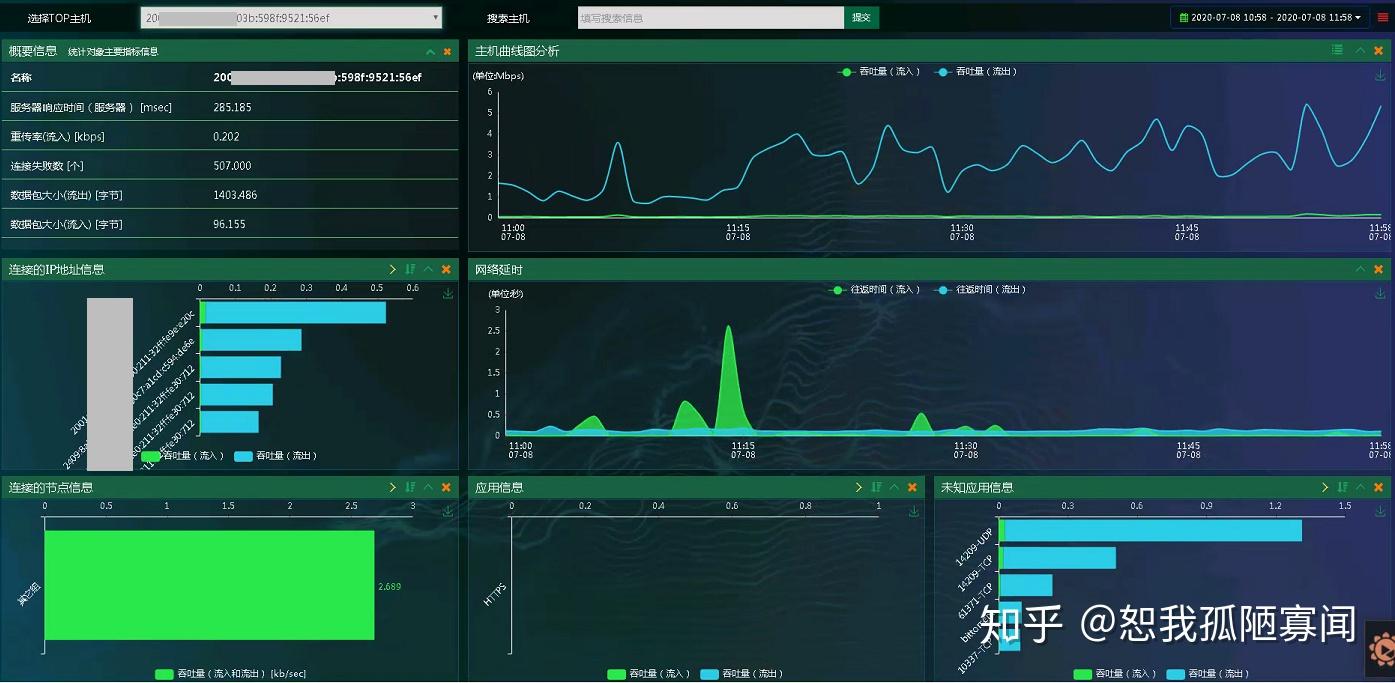Click the calendar icon in date range picker
1395x683 pixels.
point(1184,18)
